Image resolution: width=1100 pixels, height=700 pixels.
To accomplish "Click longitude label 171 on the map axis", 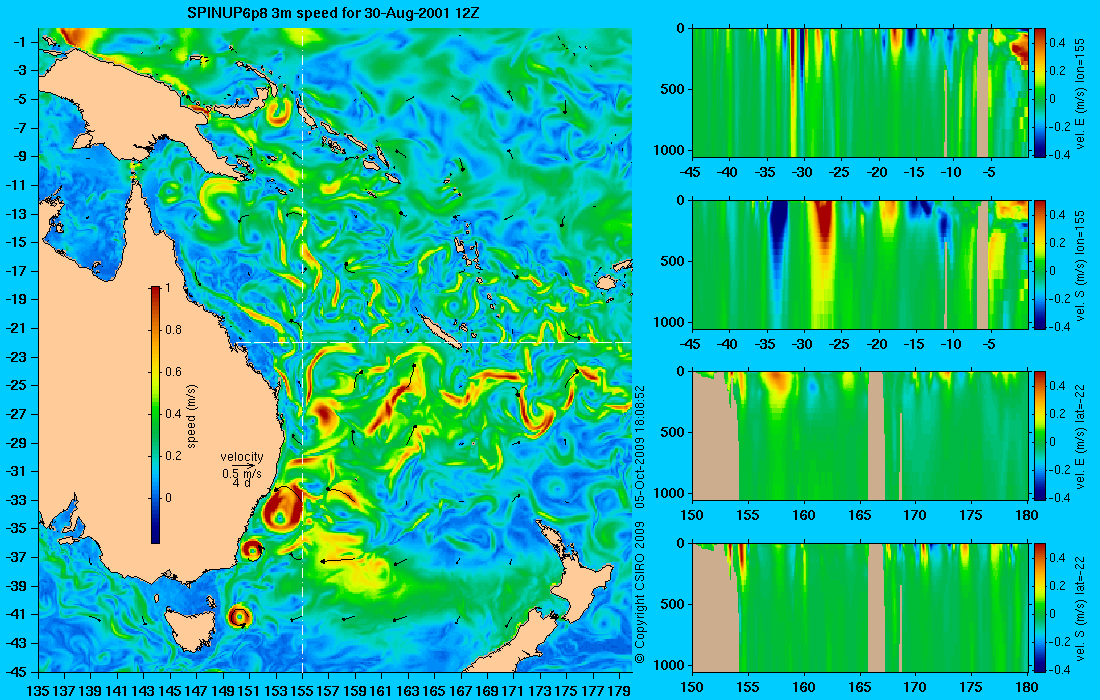I will tap(514, 691).
